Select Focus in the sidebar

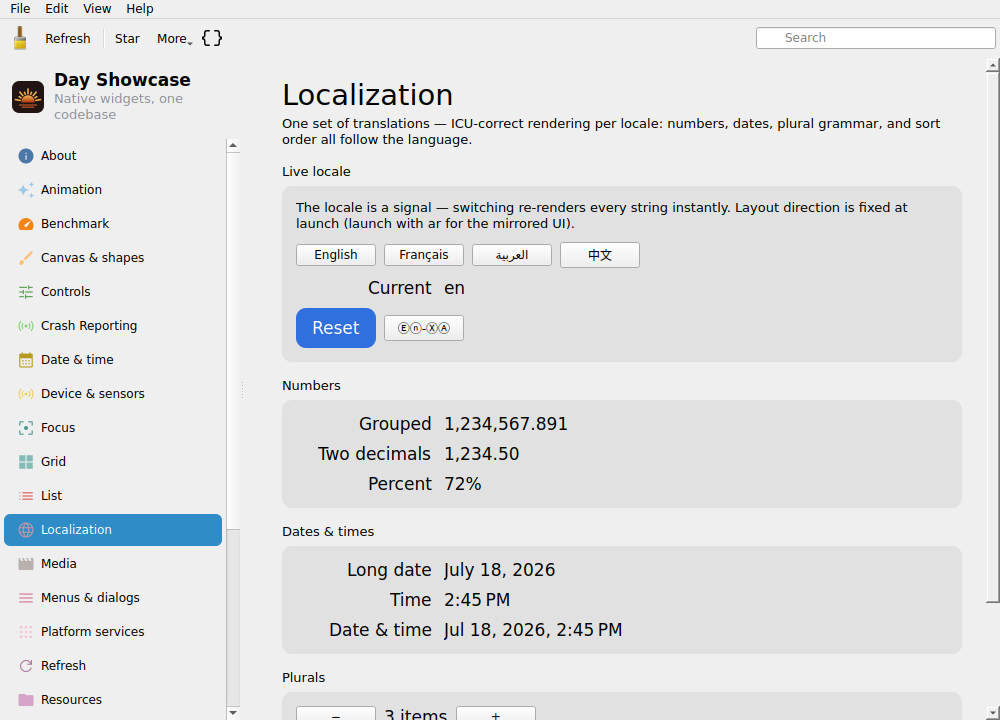click(x=113, y=428)
